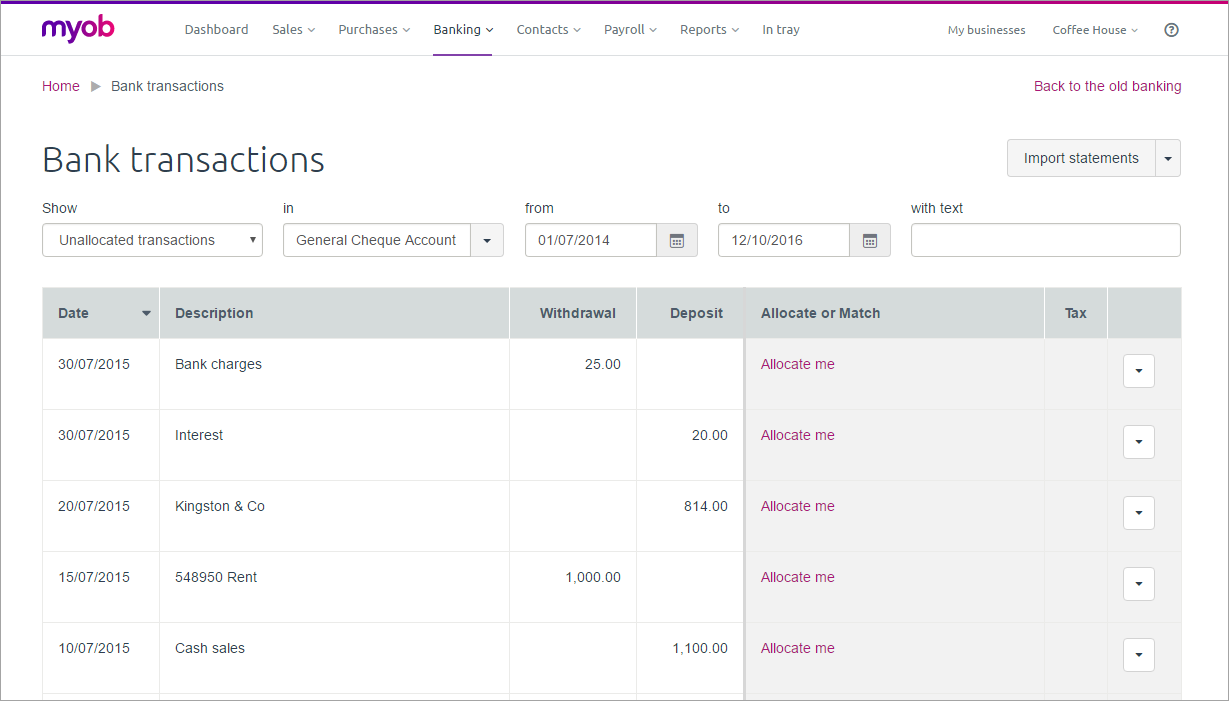Allocate the Cash sales transaction

[x=797, y=648]
